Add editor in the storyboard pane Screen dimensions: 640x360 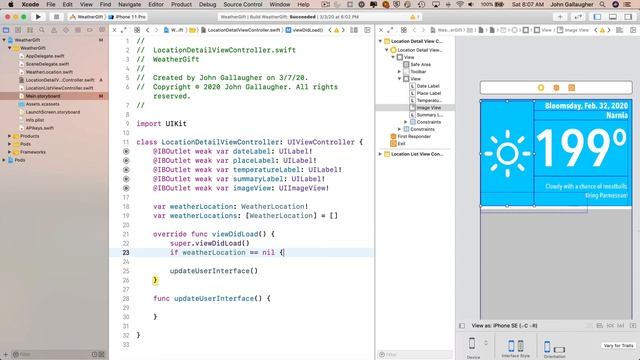[633, 30]
